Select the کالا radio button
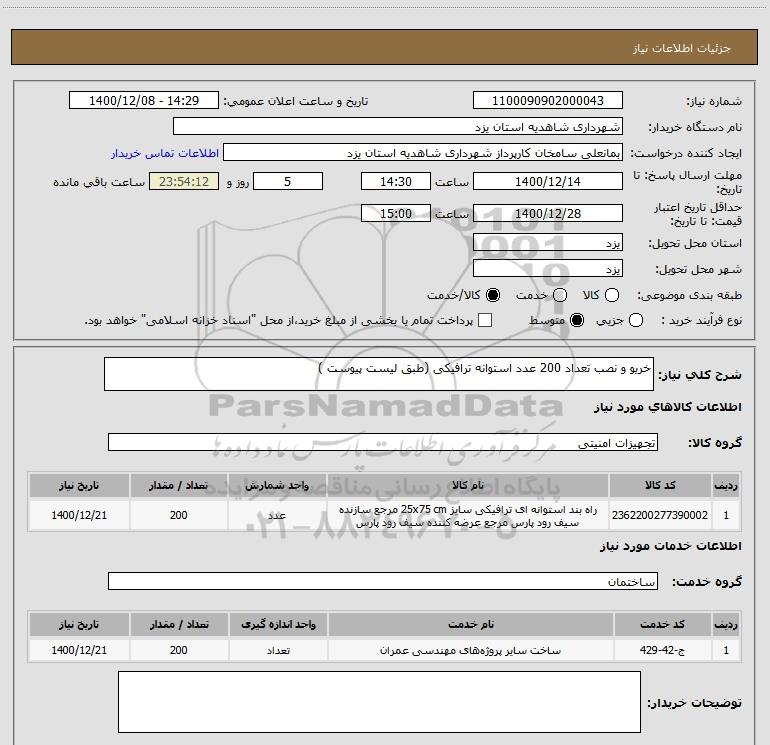770x745 pixels. 612,295
